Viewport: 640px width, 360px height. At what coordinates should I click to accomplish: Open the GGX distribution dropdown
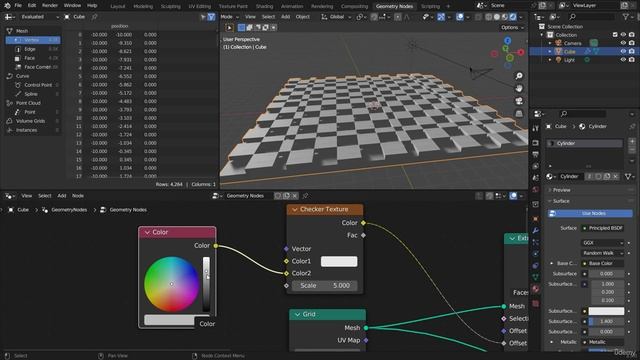pos(602,242)
